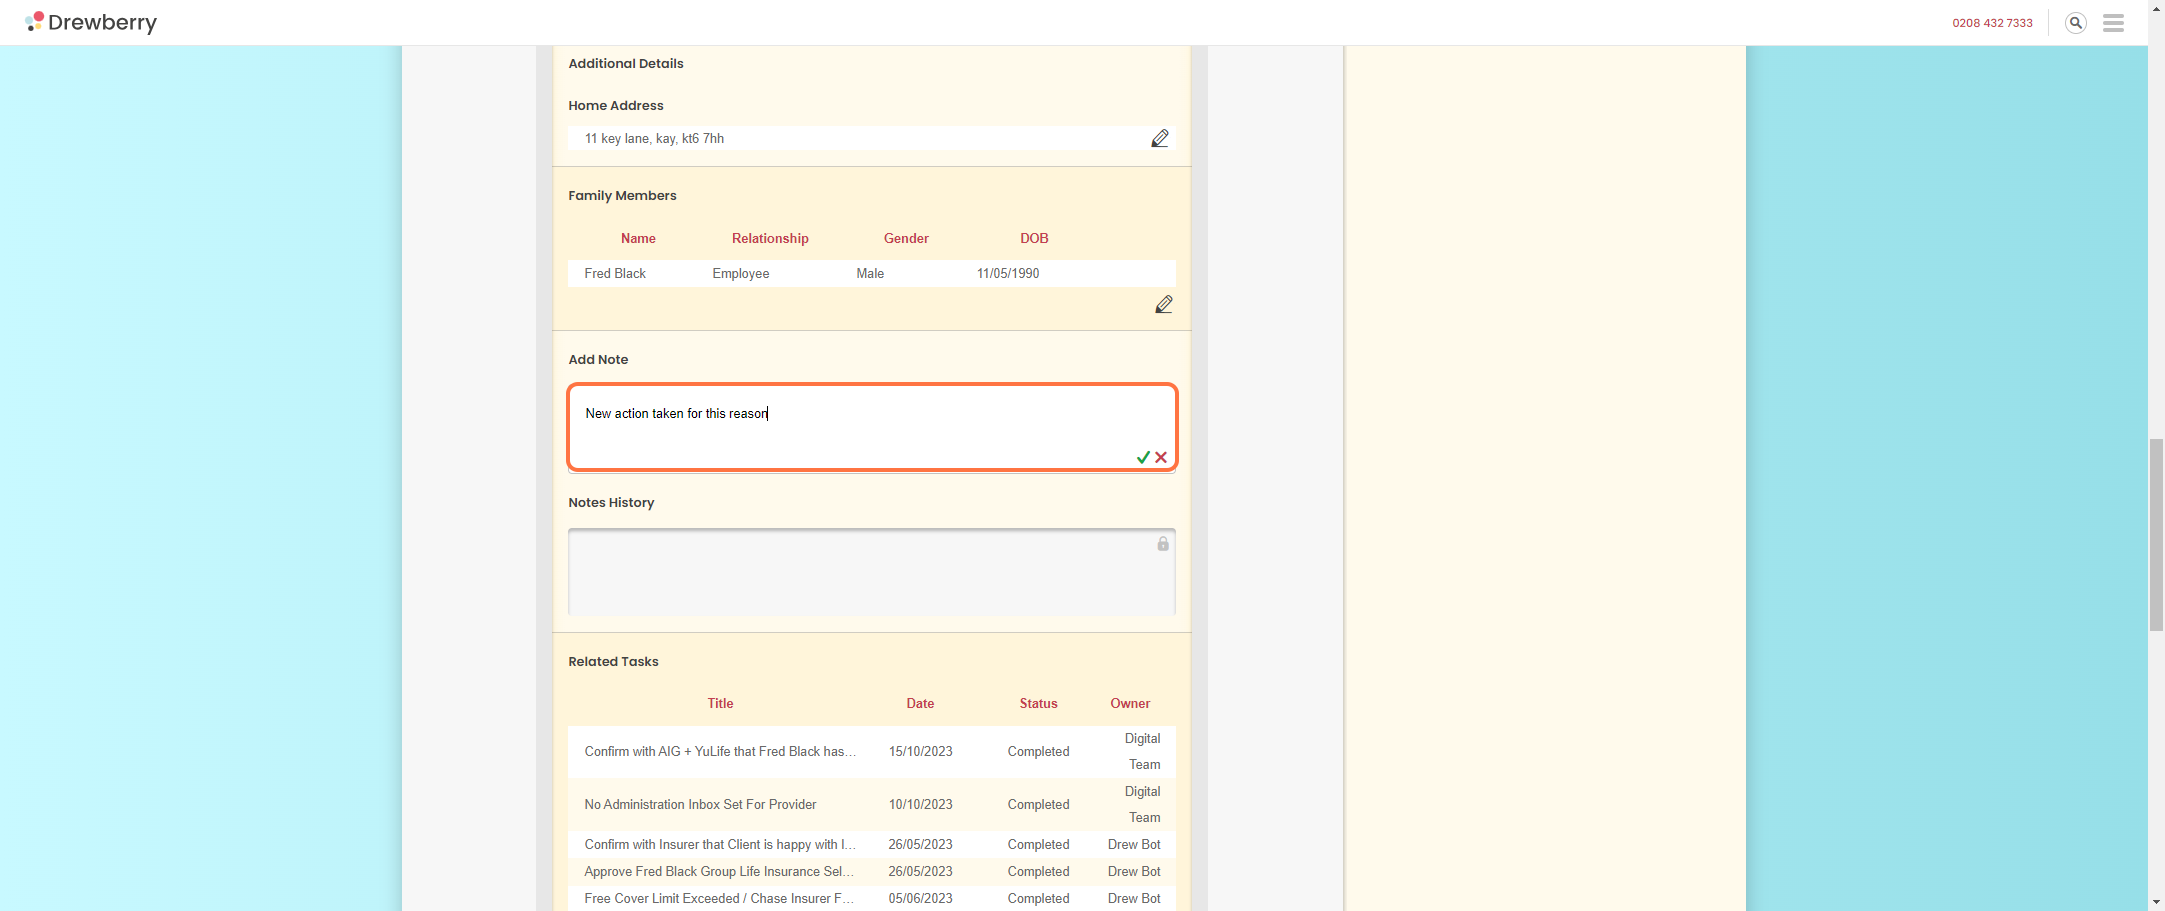
Task: Click the scrollbar down arrow
Action: pyautogui.click(x=2156, y=903)
